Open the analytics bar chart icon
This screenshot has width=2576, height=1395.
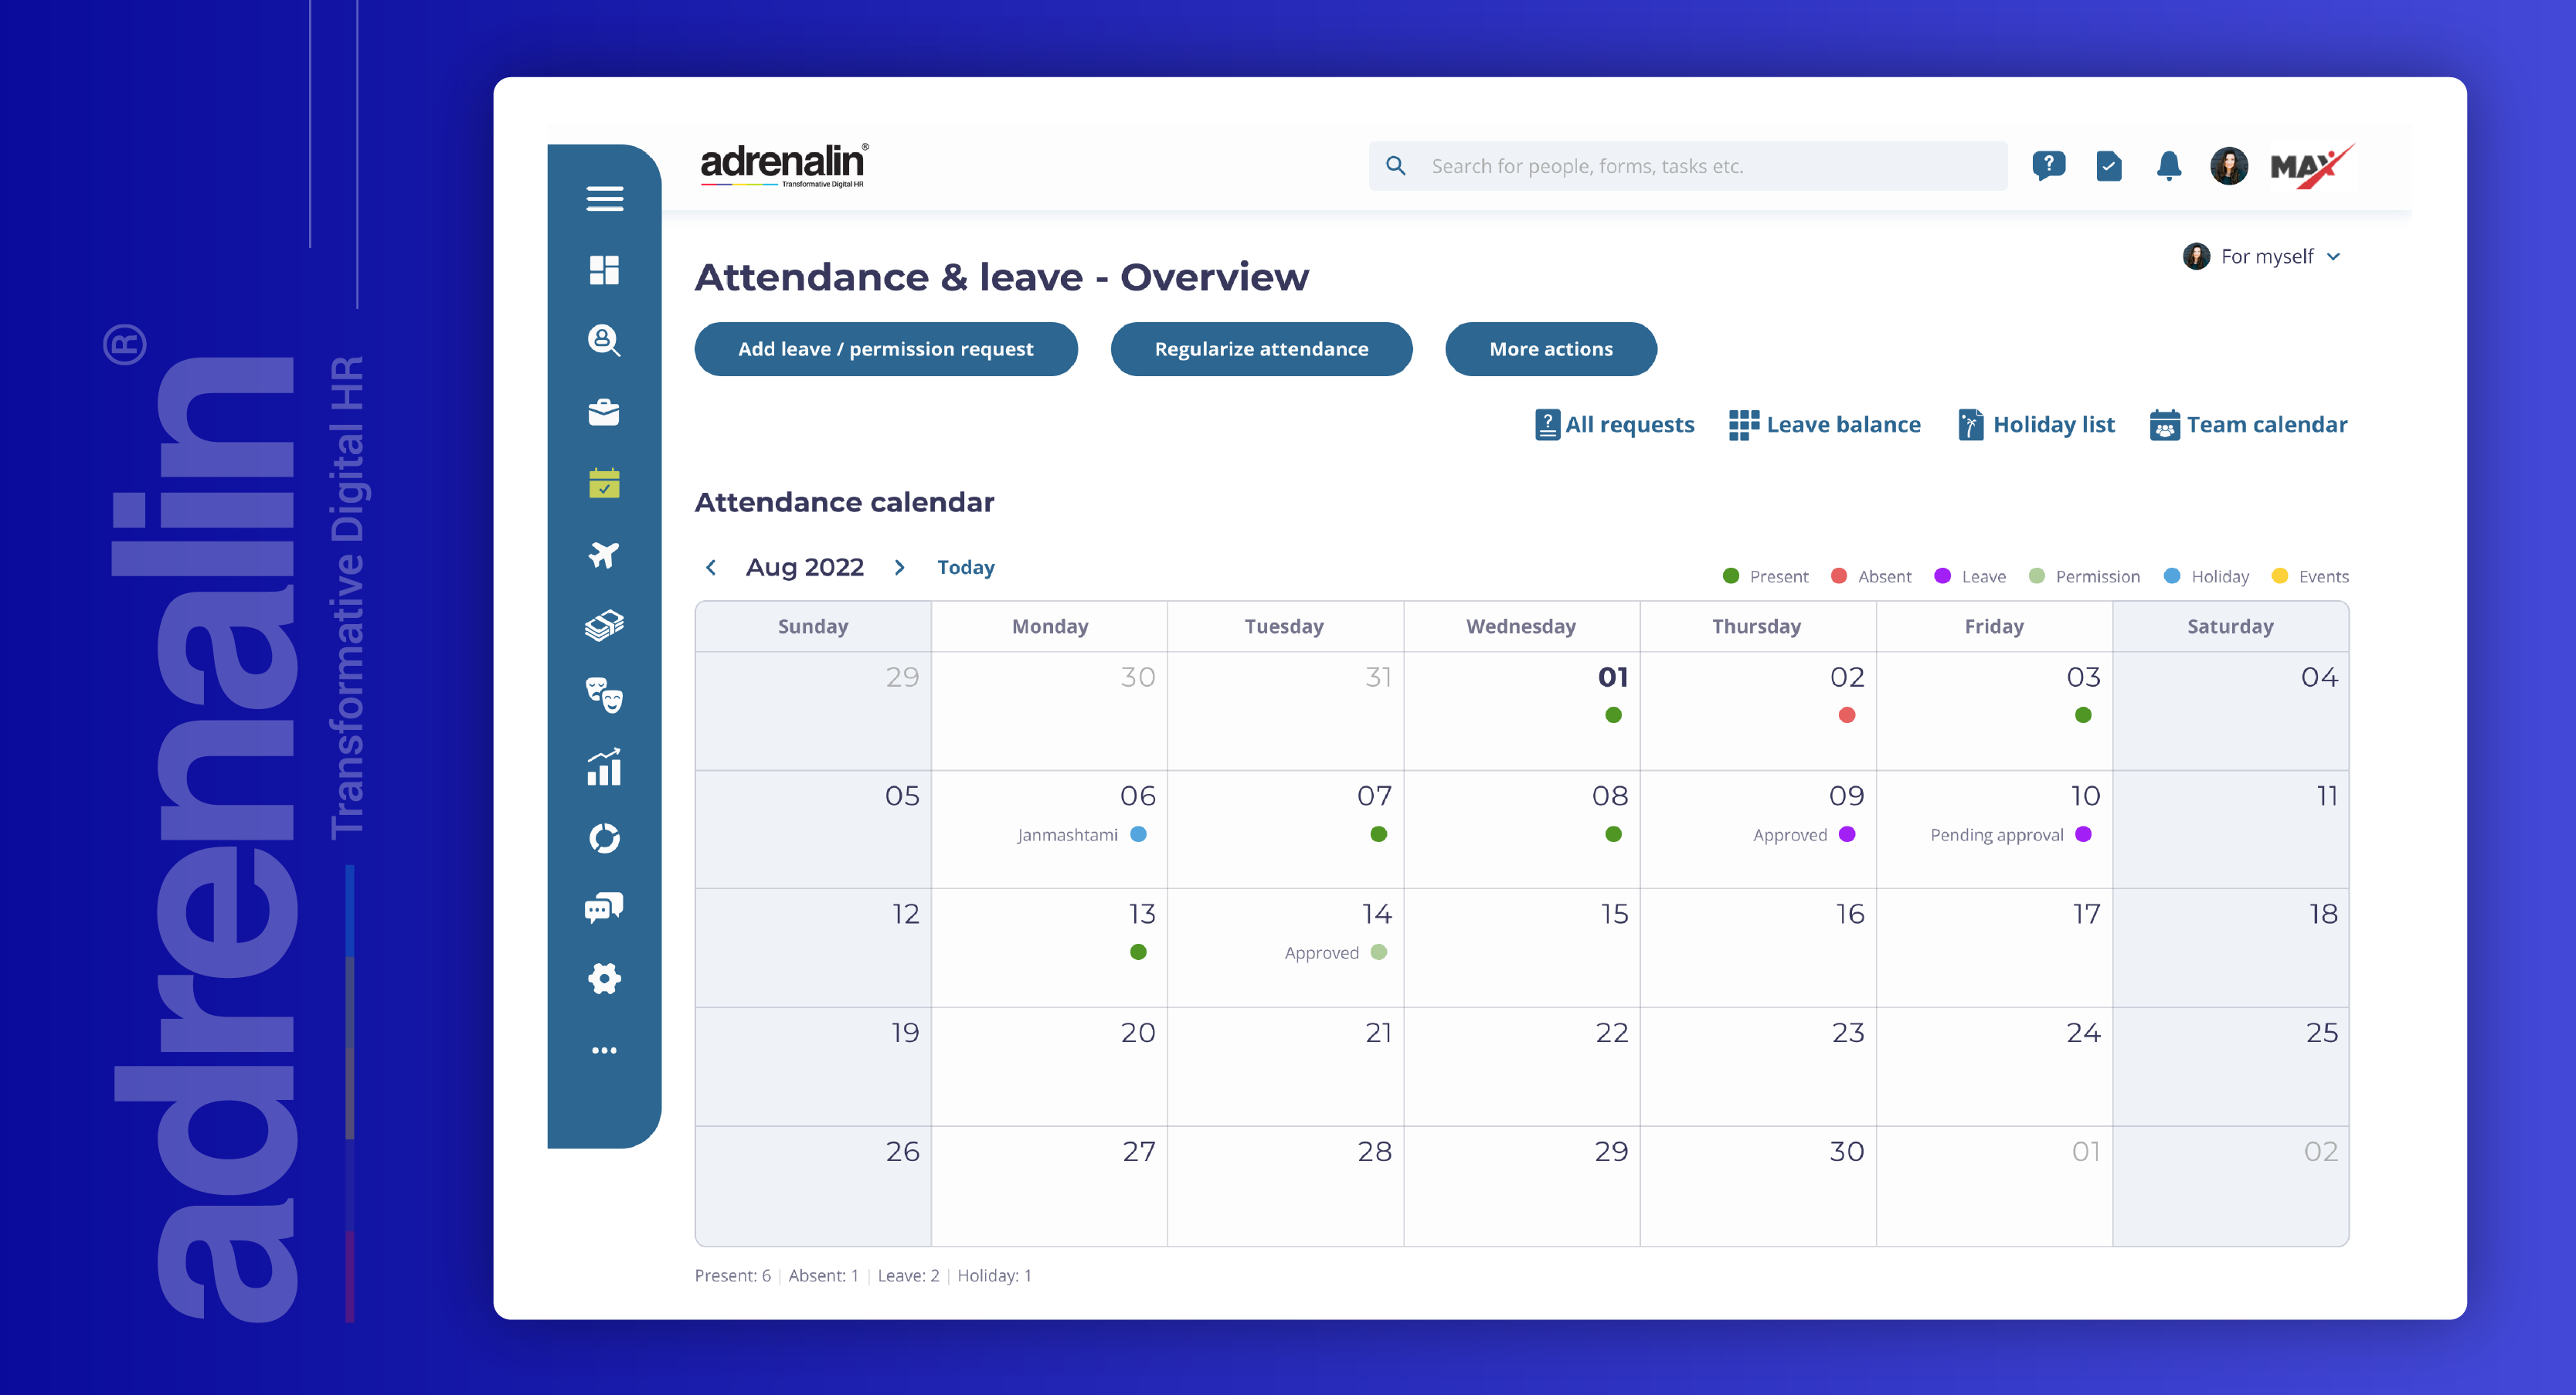click(604, 769)
